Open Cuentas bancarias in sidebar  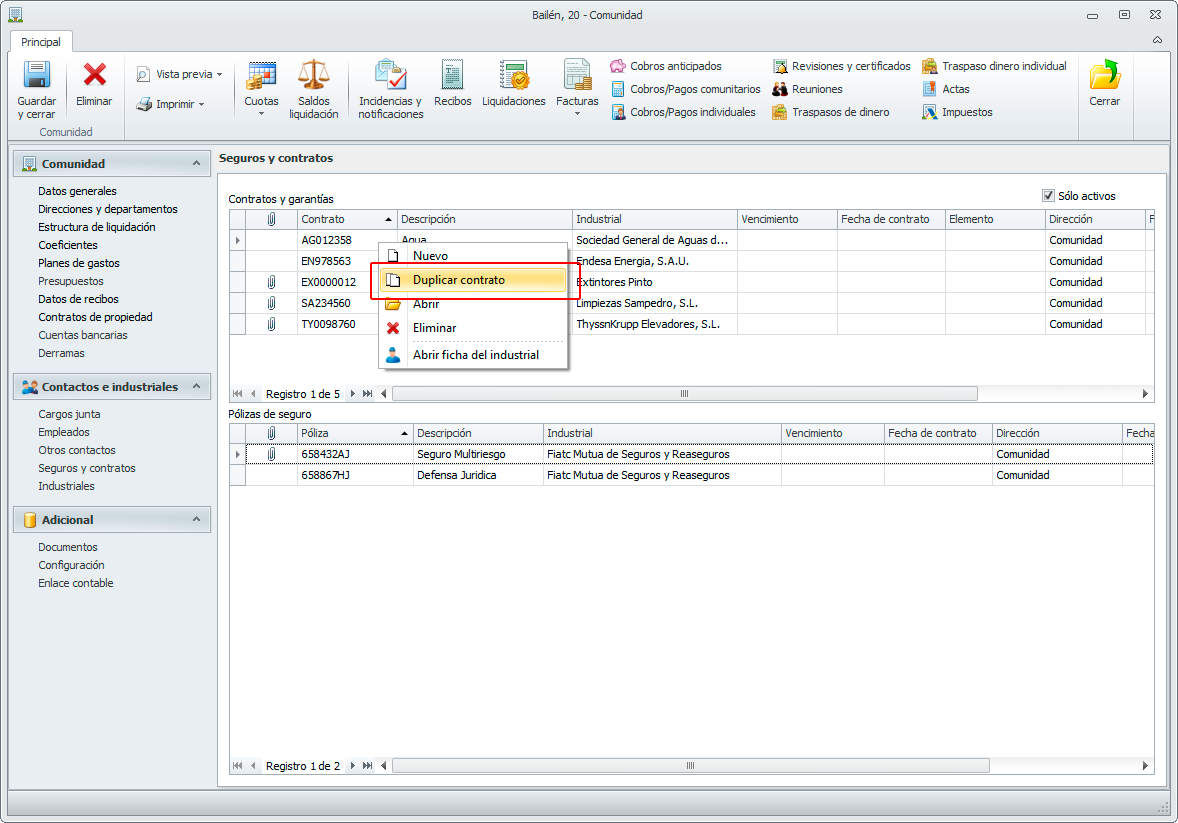[x=83, y=335]
